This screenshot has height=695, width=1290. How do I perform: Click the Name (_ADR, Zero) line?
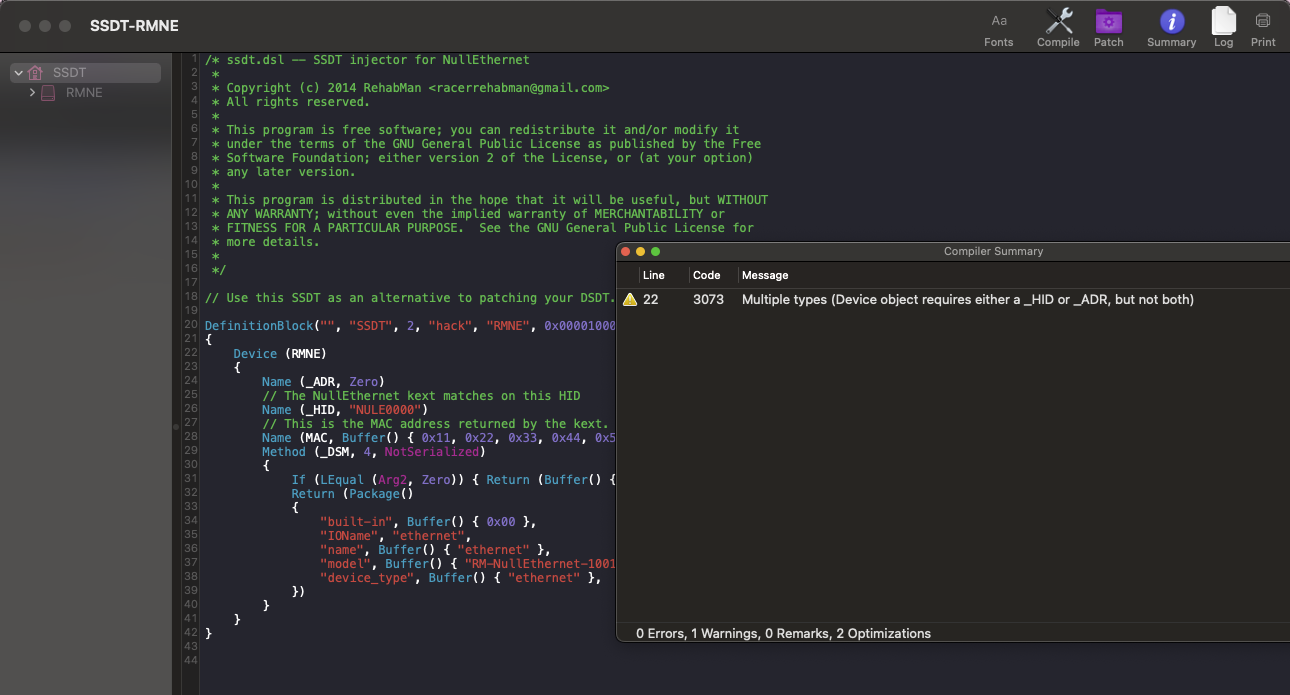(x=323, y=382)
